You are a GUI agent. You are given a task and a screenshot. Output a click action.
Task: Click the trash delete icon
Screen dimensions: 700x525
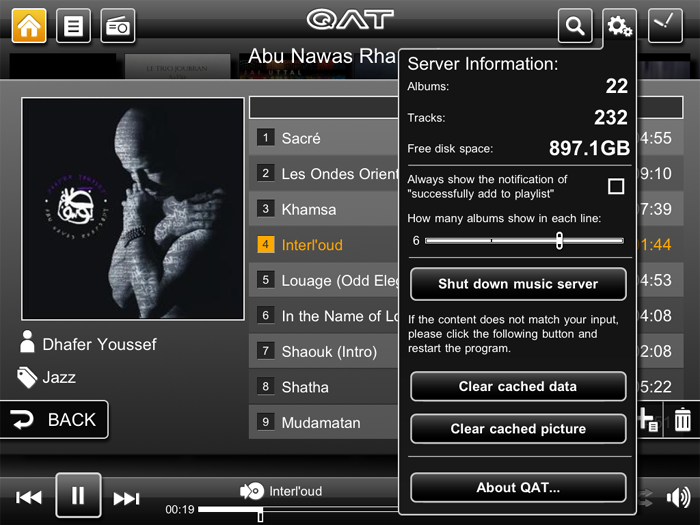(682, 420)
